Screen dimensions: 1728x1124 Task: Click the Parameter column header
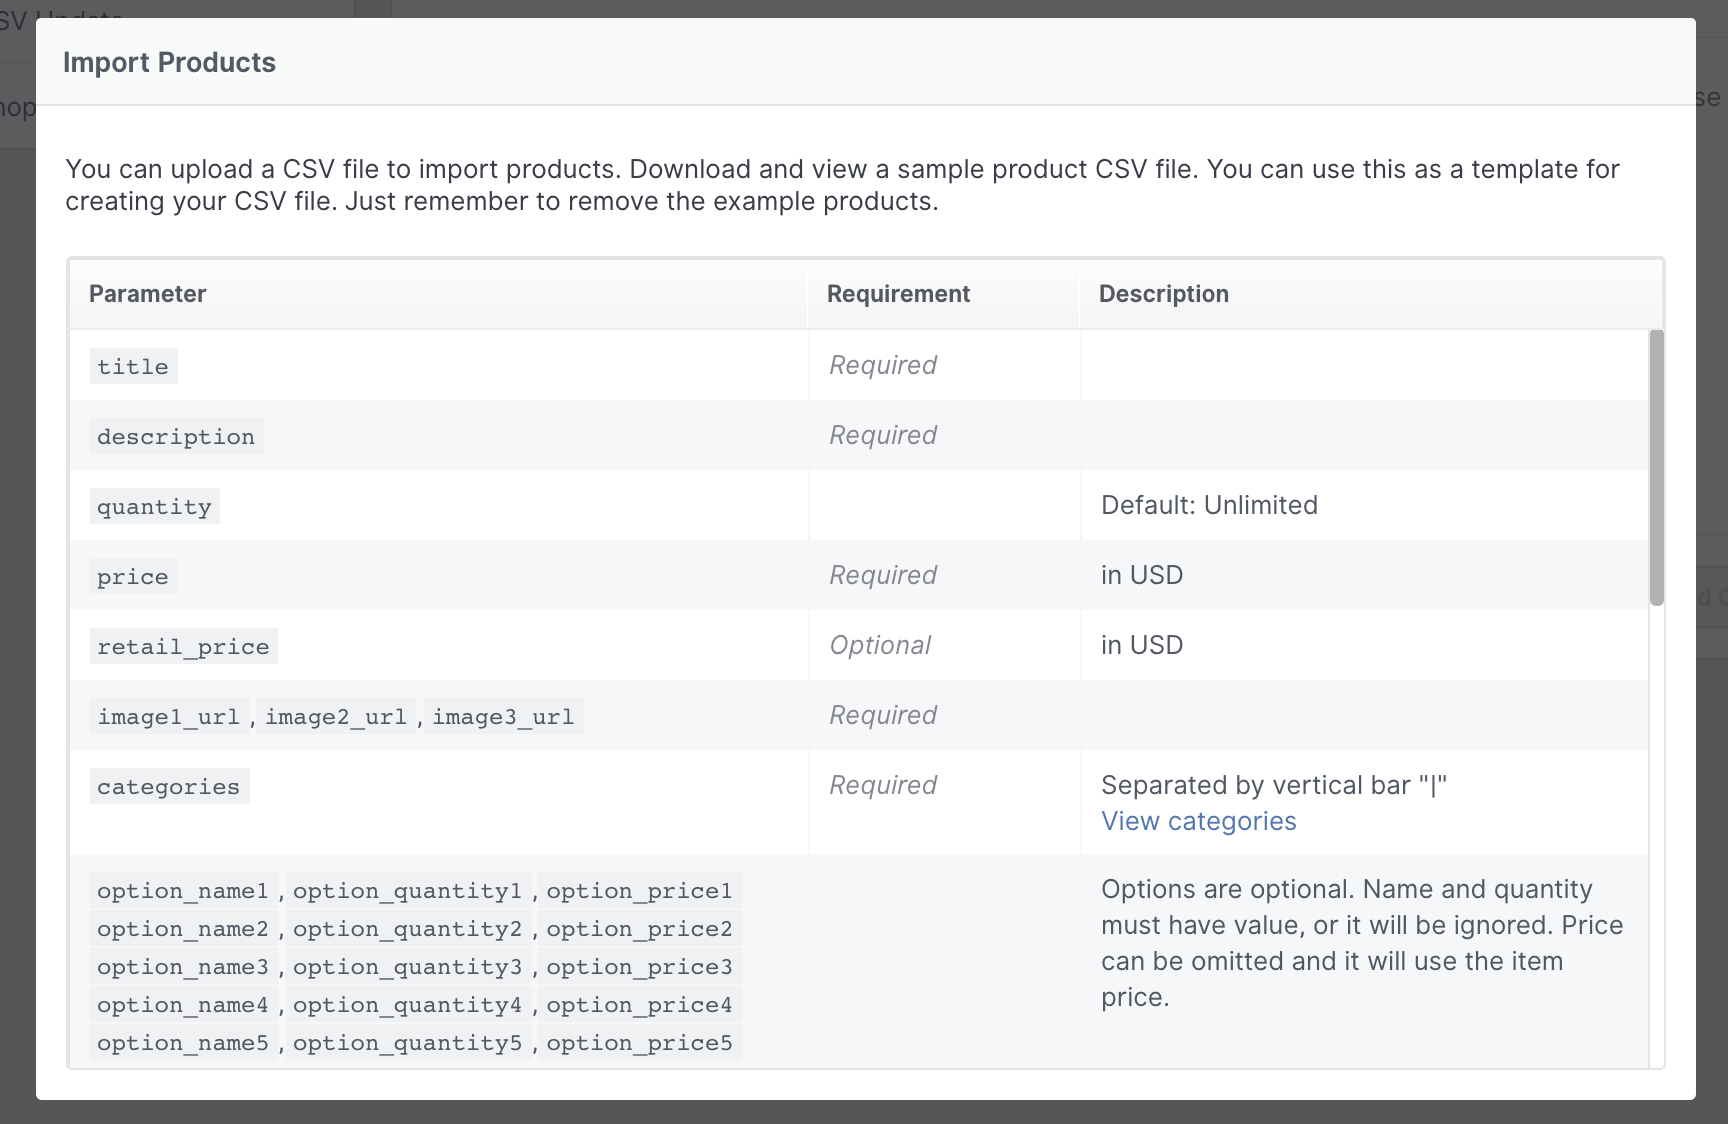[147, 294]
